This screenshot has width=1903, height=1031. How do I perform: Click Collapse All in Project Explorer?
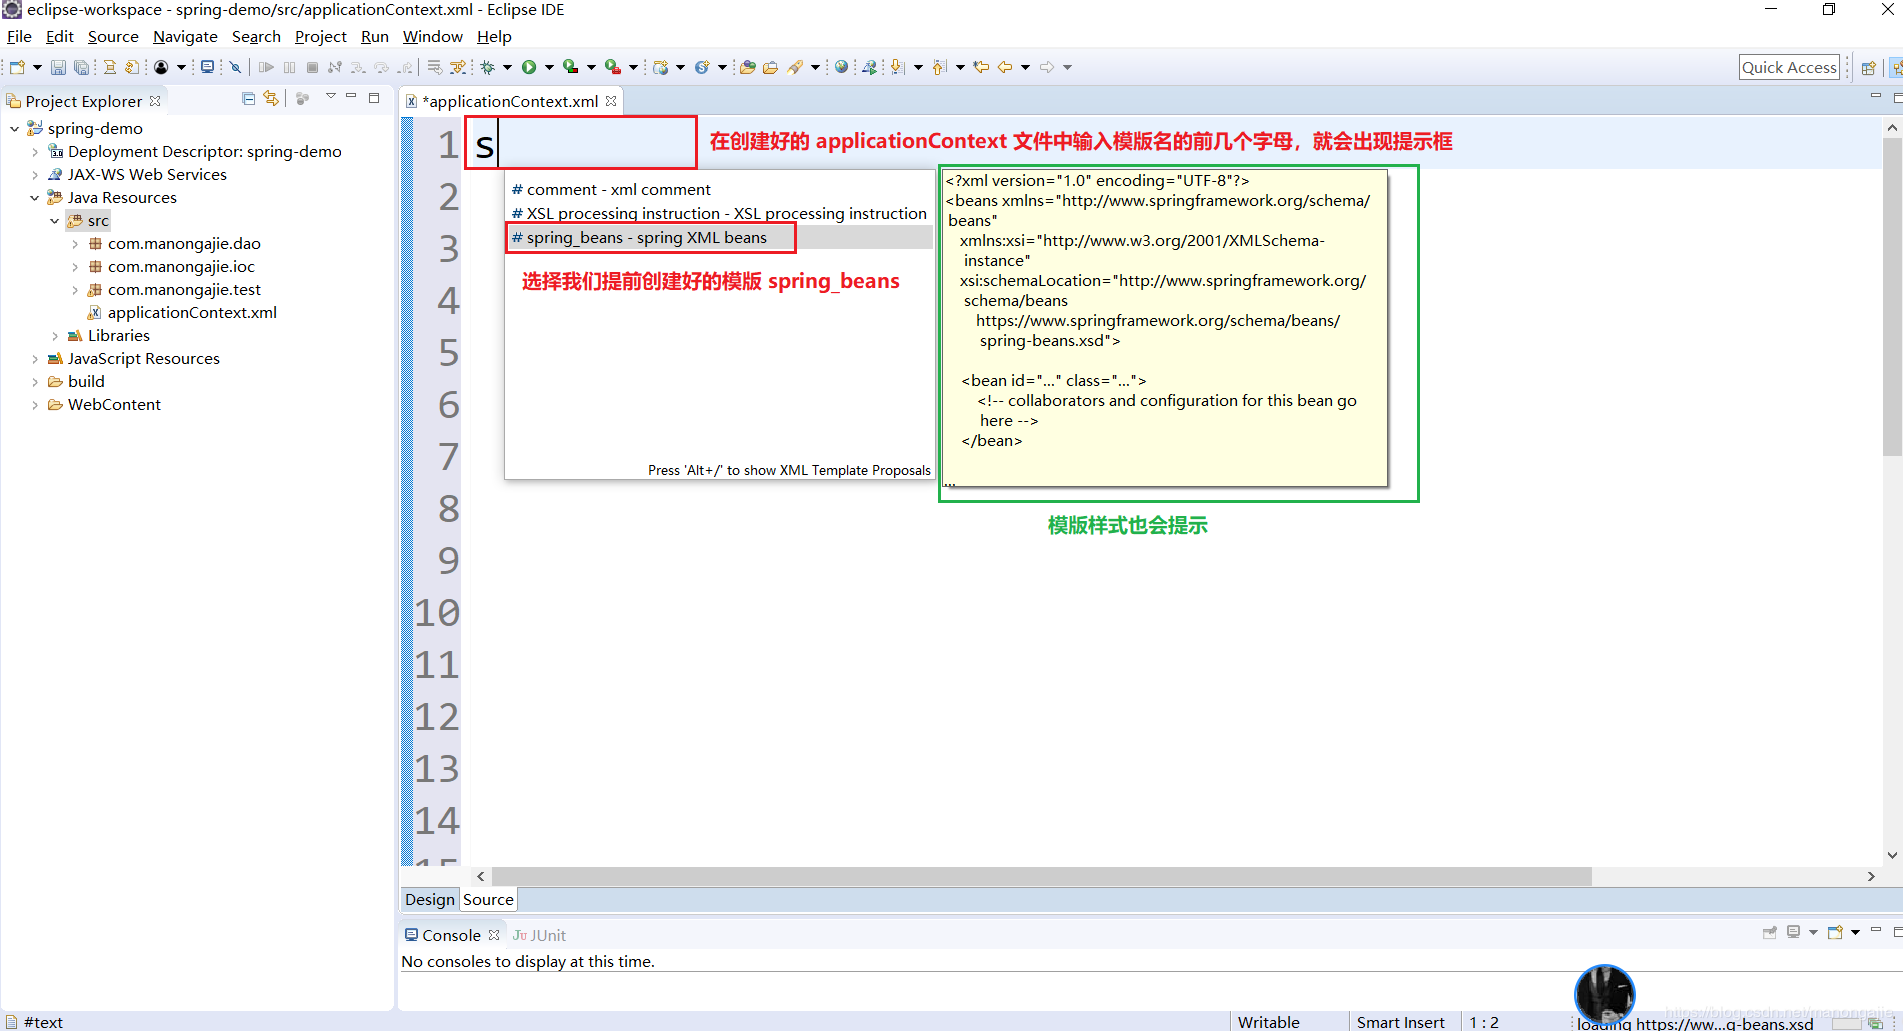click(x=248, y=98)
